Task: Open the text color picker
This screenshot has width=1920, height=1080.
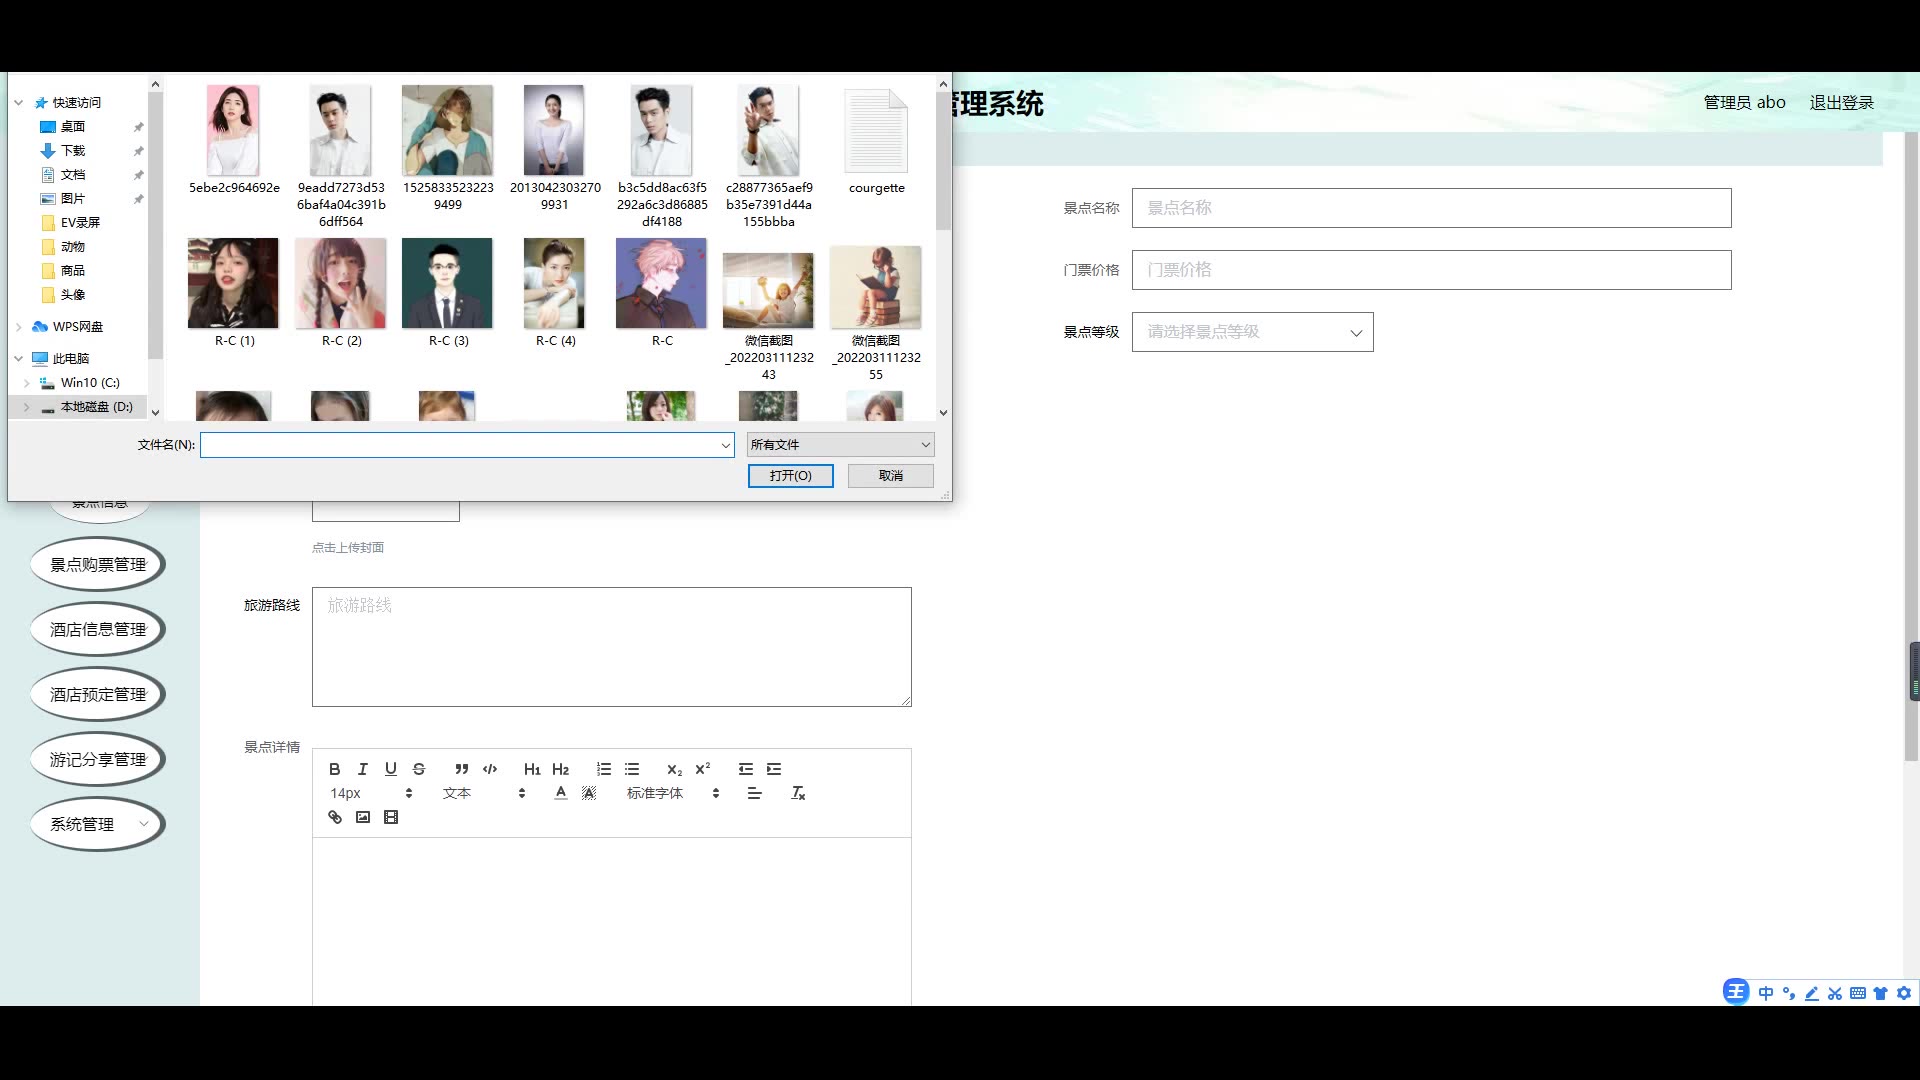Action: tap(561, 793)
